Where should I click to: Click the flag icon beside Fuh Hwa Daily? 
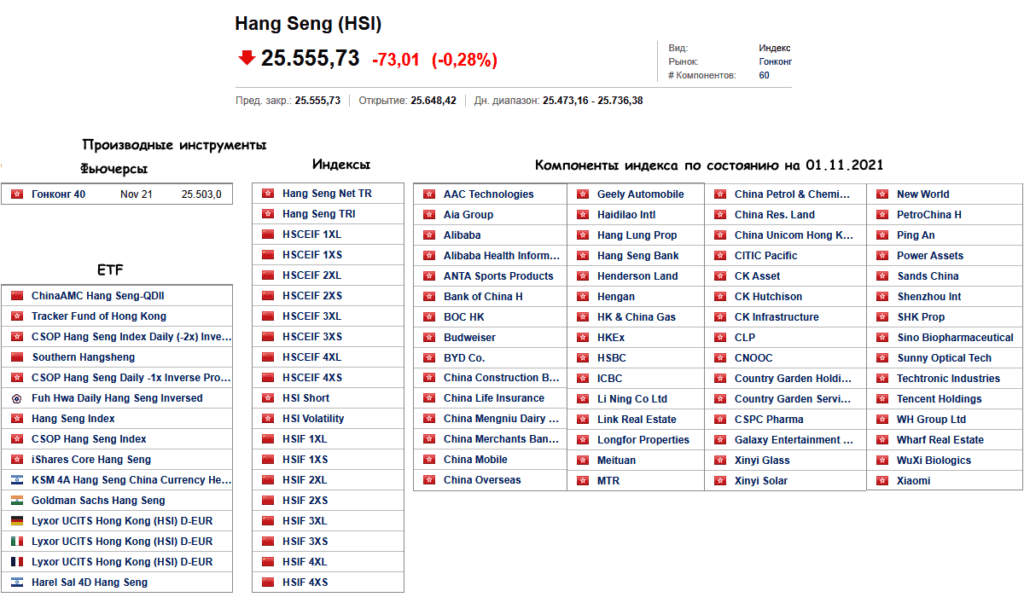[x=17, y=398]
